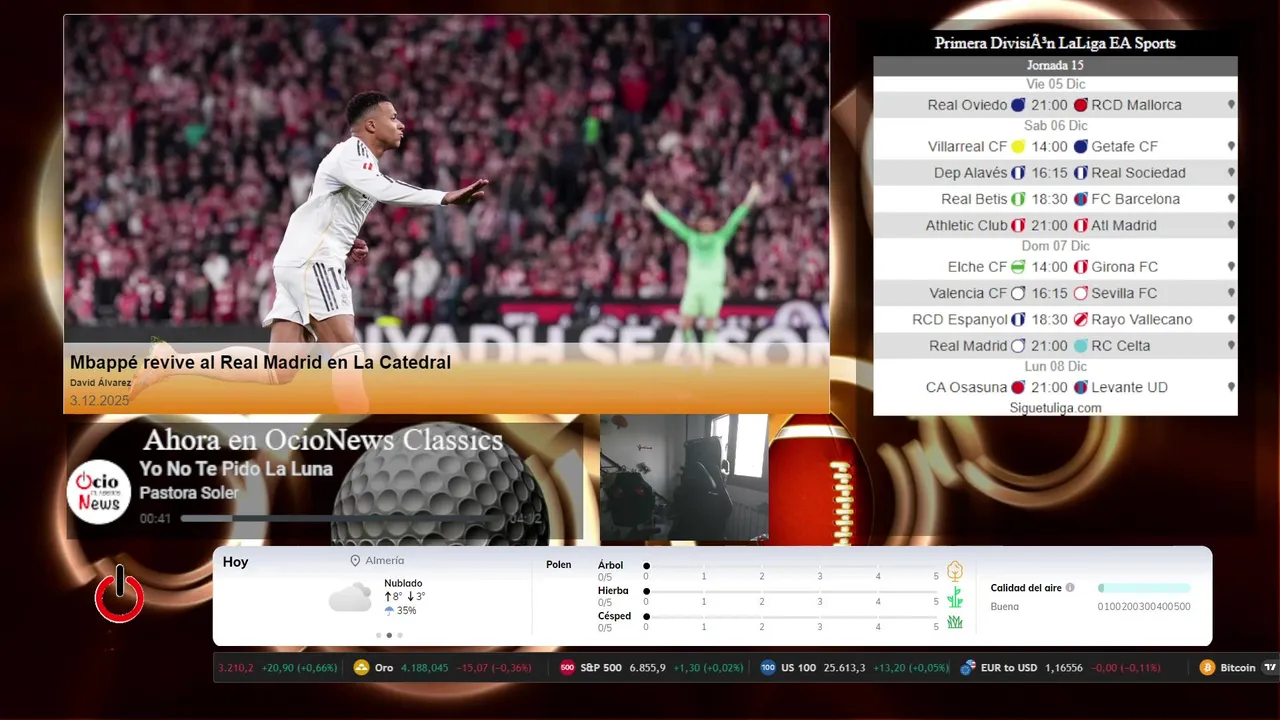Viewport: 1280px width, 720px height.
Task: Select the active middle weather carousel dot
Action: (x=389, y=635)
